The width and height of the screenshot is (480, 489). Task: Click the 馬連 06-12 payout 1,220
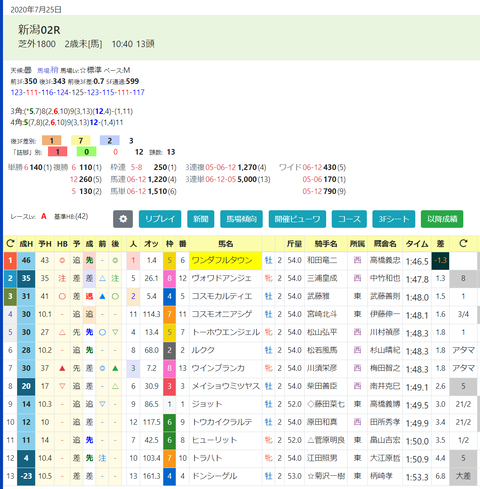pyautogui.click(x=157, y=179)
